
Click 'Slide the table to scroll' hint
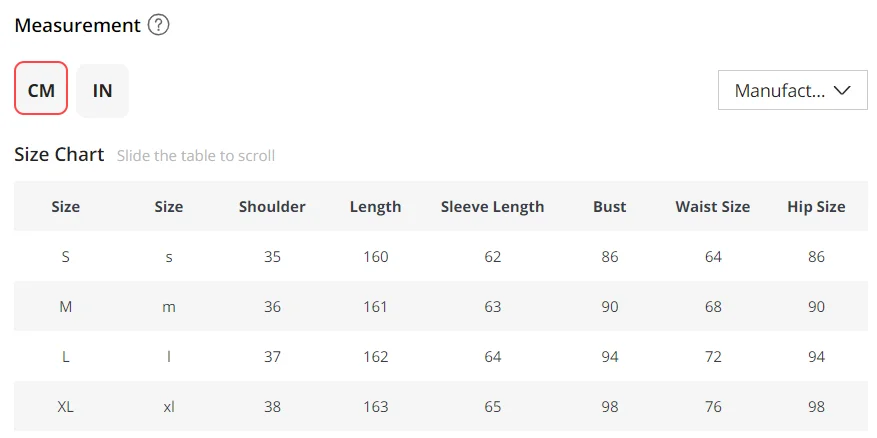(196, 156)
